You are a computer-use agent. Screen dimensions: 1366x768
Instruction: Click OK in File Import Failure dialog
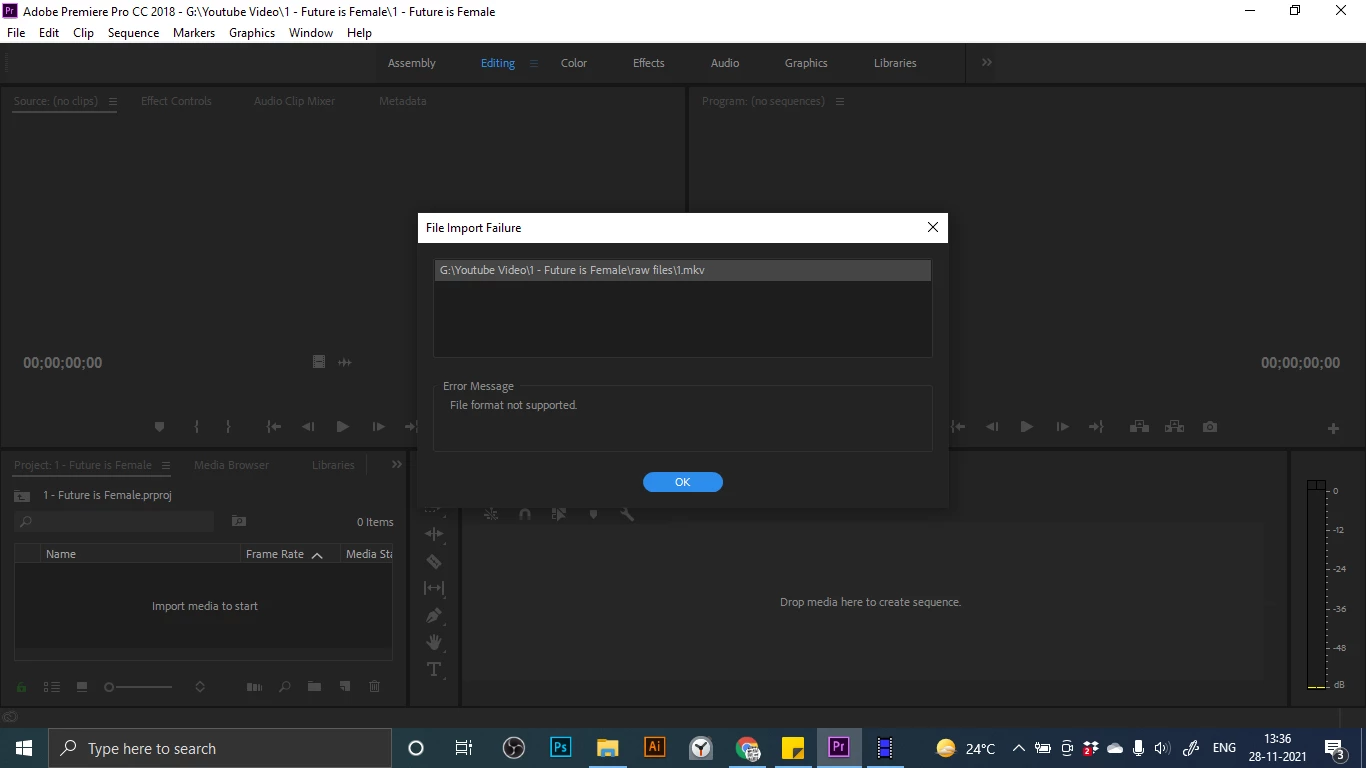click(x=682, y=482)
